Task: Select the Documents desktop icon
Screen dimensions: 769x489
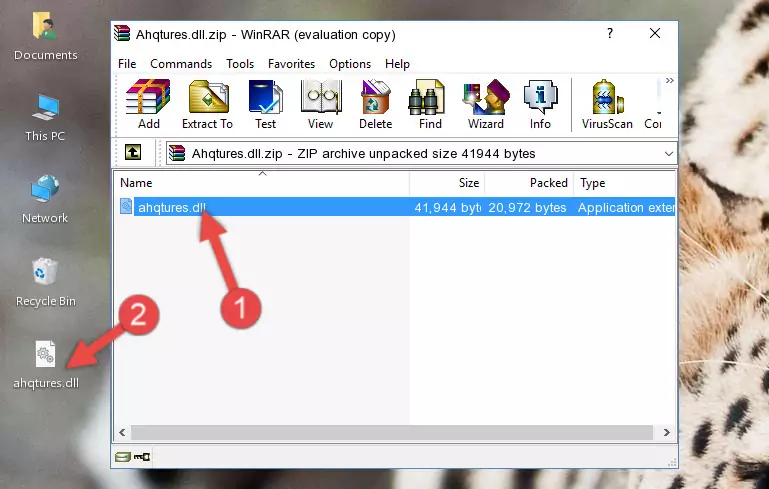Action: 46,36
